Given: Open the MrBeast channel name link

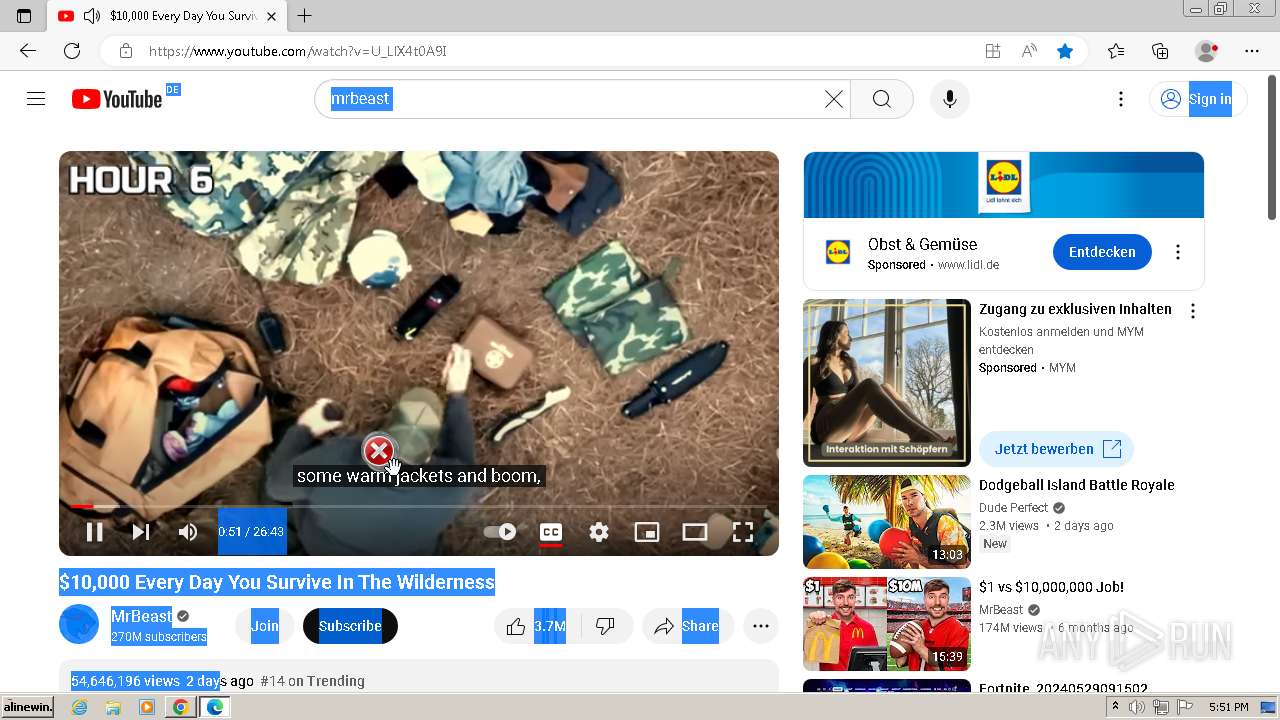Looking at the screenshot, I should (x=141, y=616).
